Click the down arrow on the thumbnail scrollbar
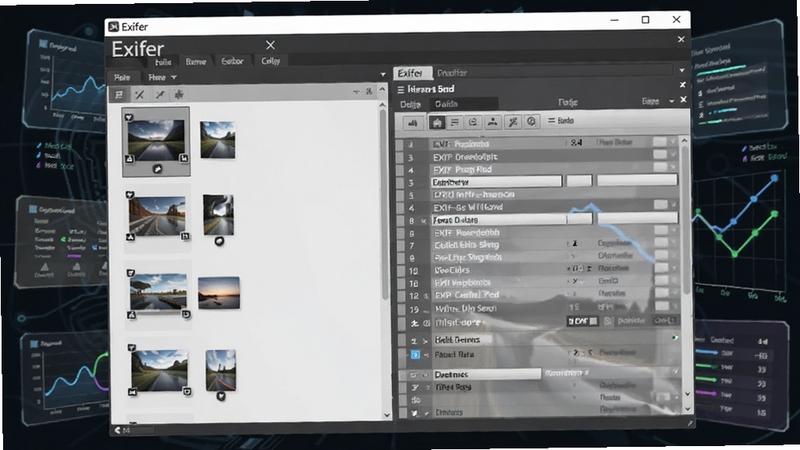Viewport: 800px width, 450px height. [386, 415]
